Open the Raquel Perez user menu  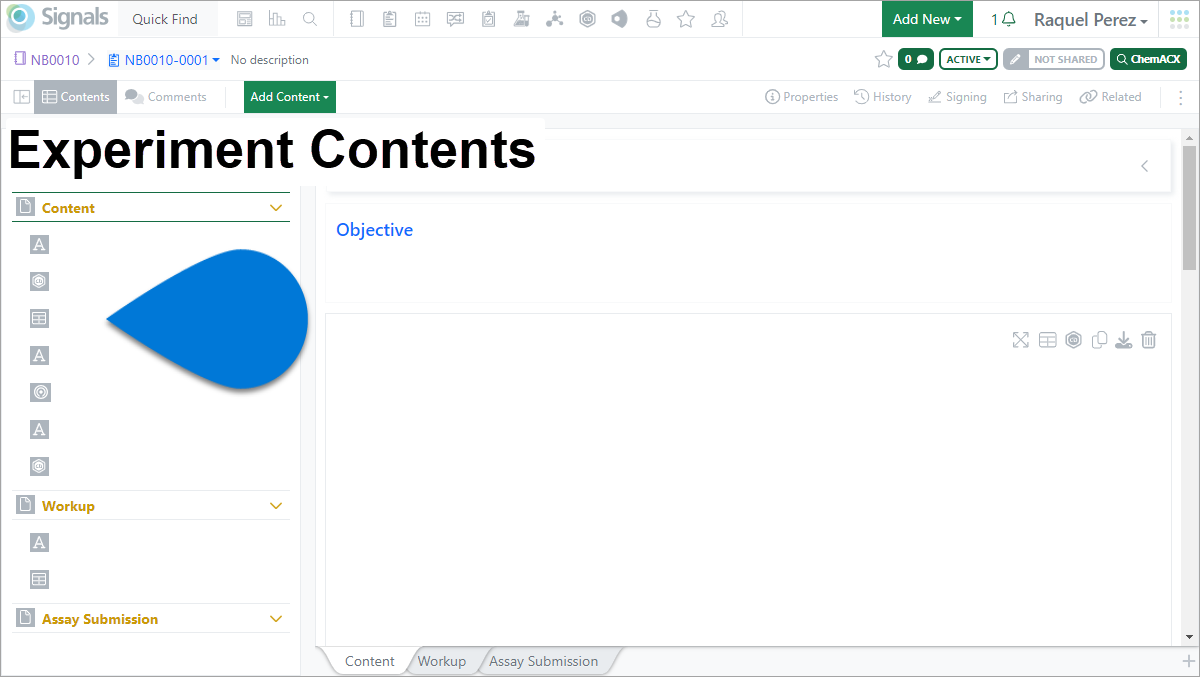pyautogui.click(x=1090, y=20)
